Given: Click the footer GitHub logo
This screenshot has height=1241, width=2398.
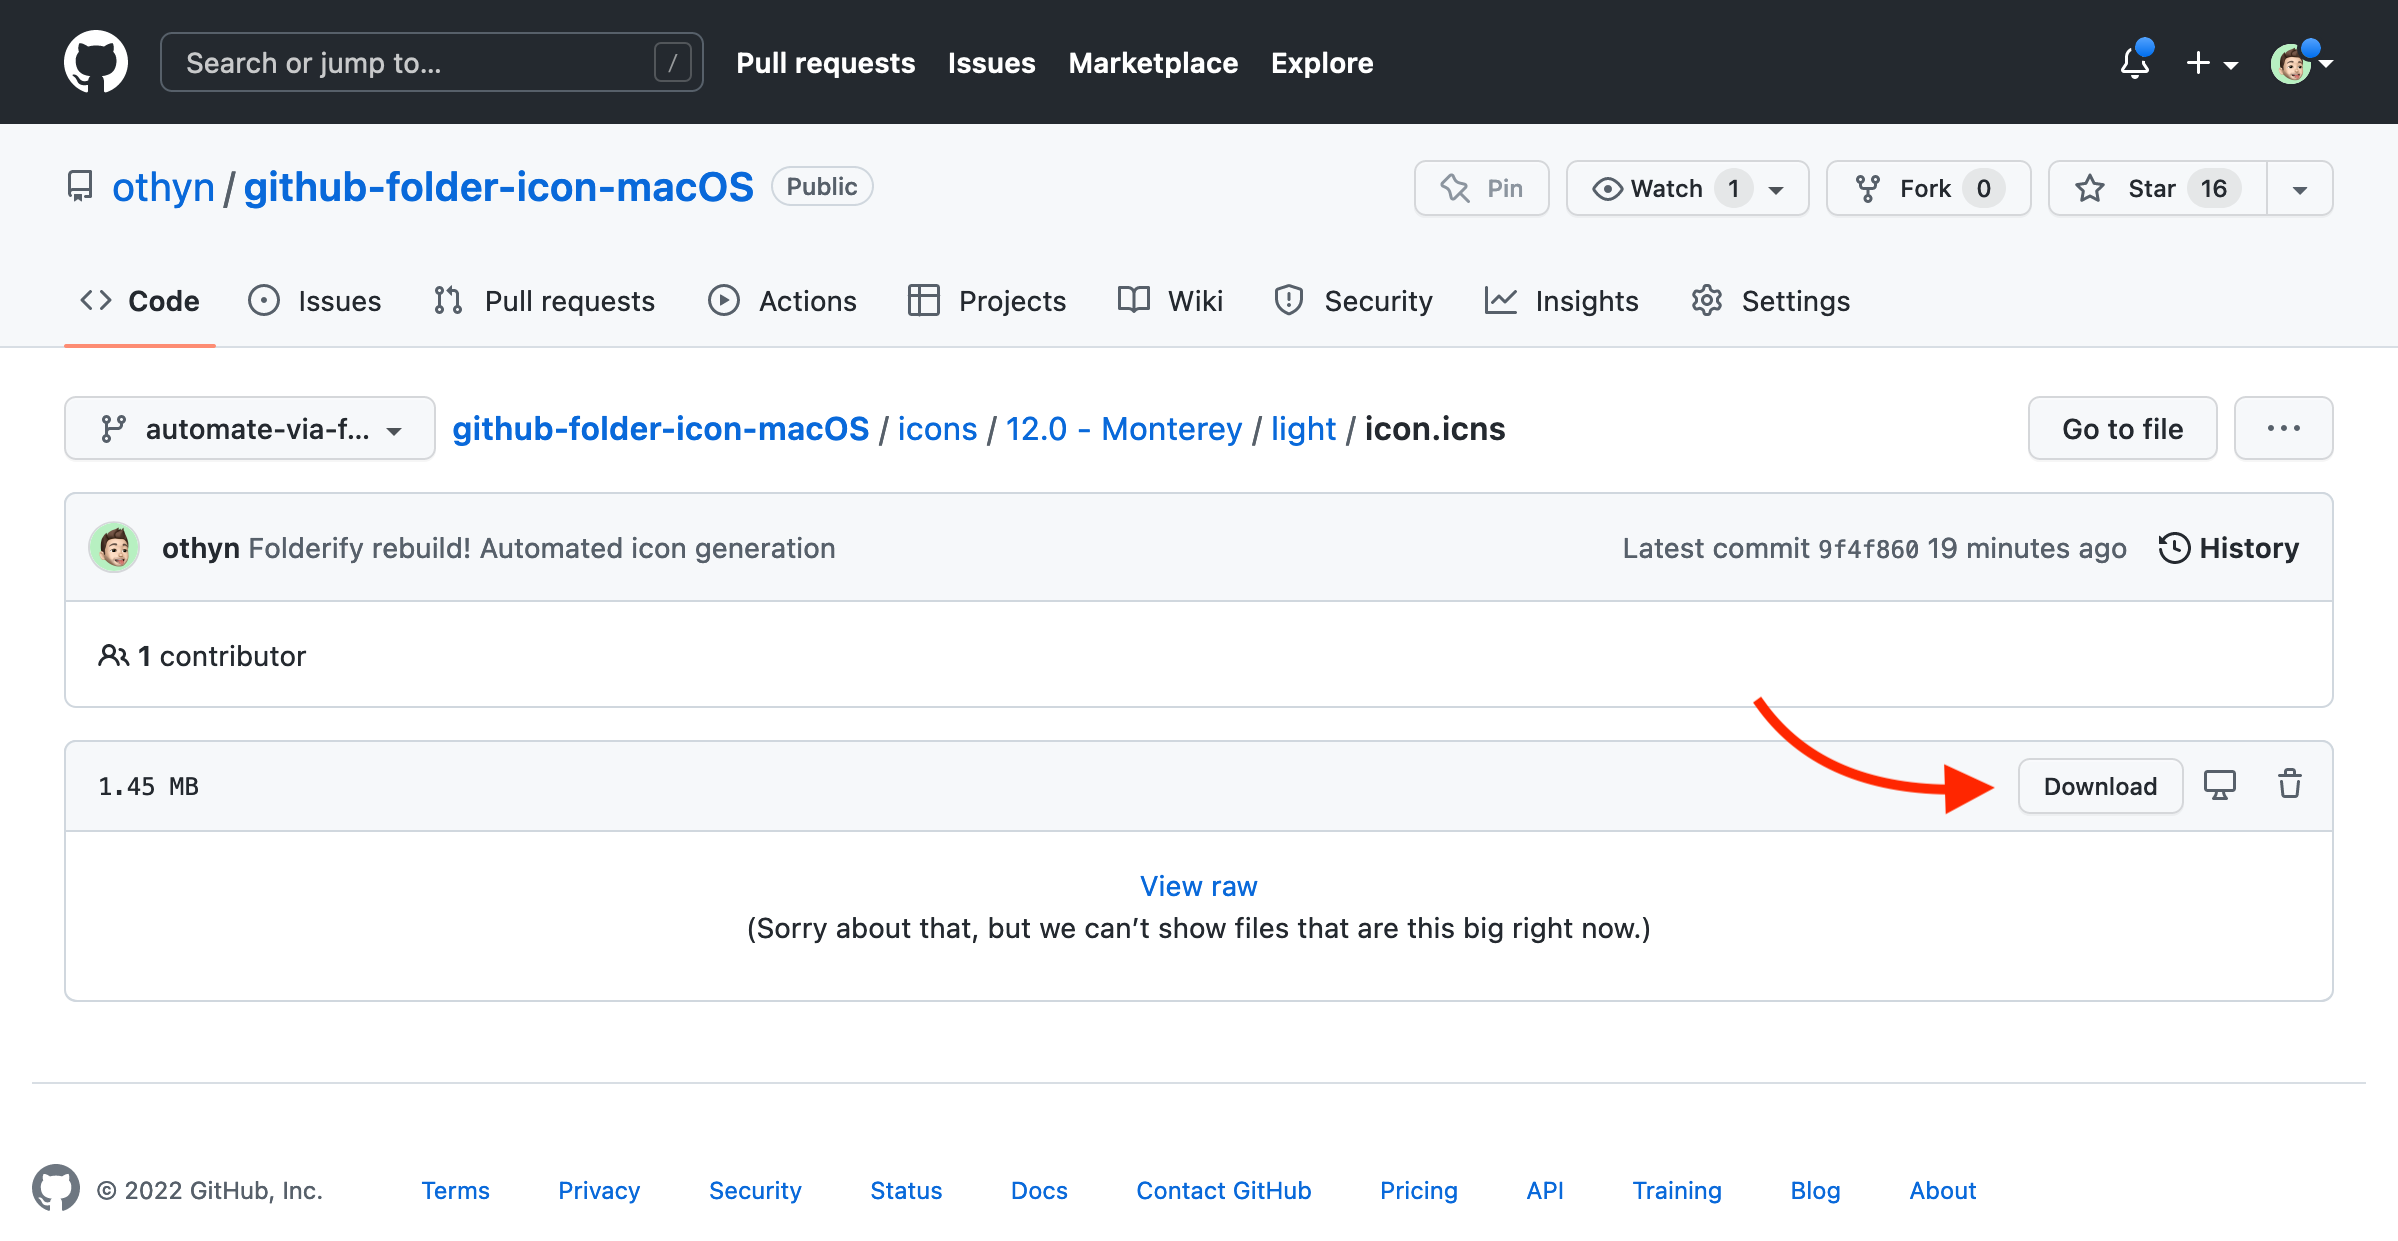Looking at the screenshot, I should (56, 1189).
